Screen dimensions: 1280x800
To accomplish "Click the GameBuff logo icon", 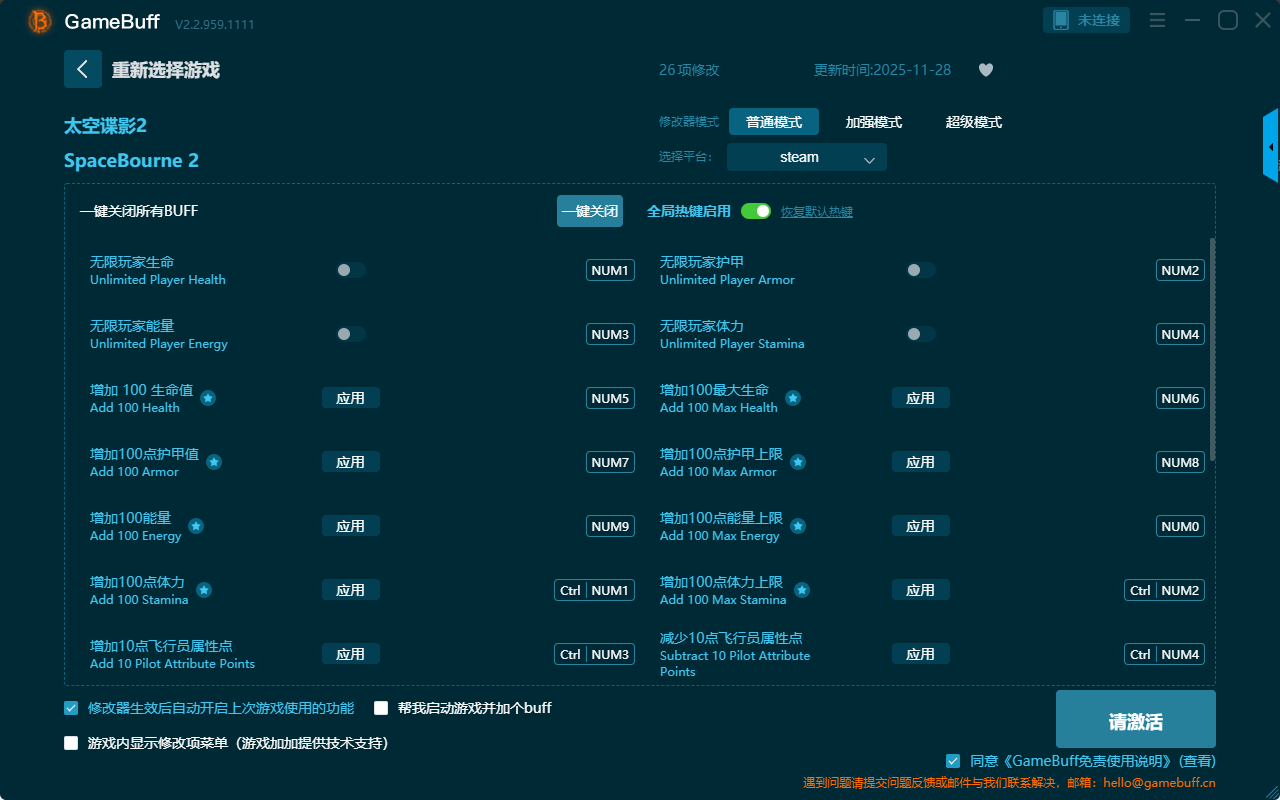I will click(40, 21).
